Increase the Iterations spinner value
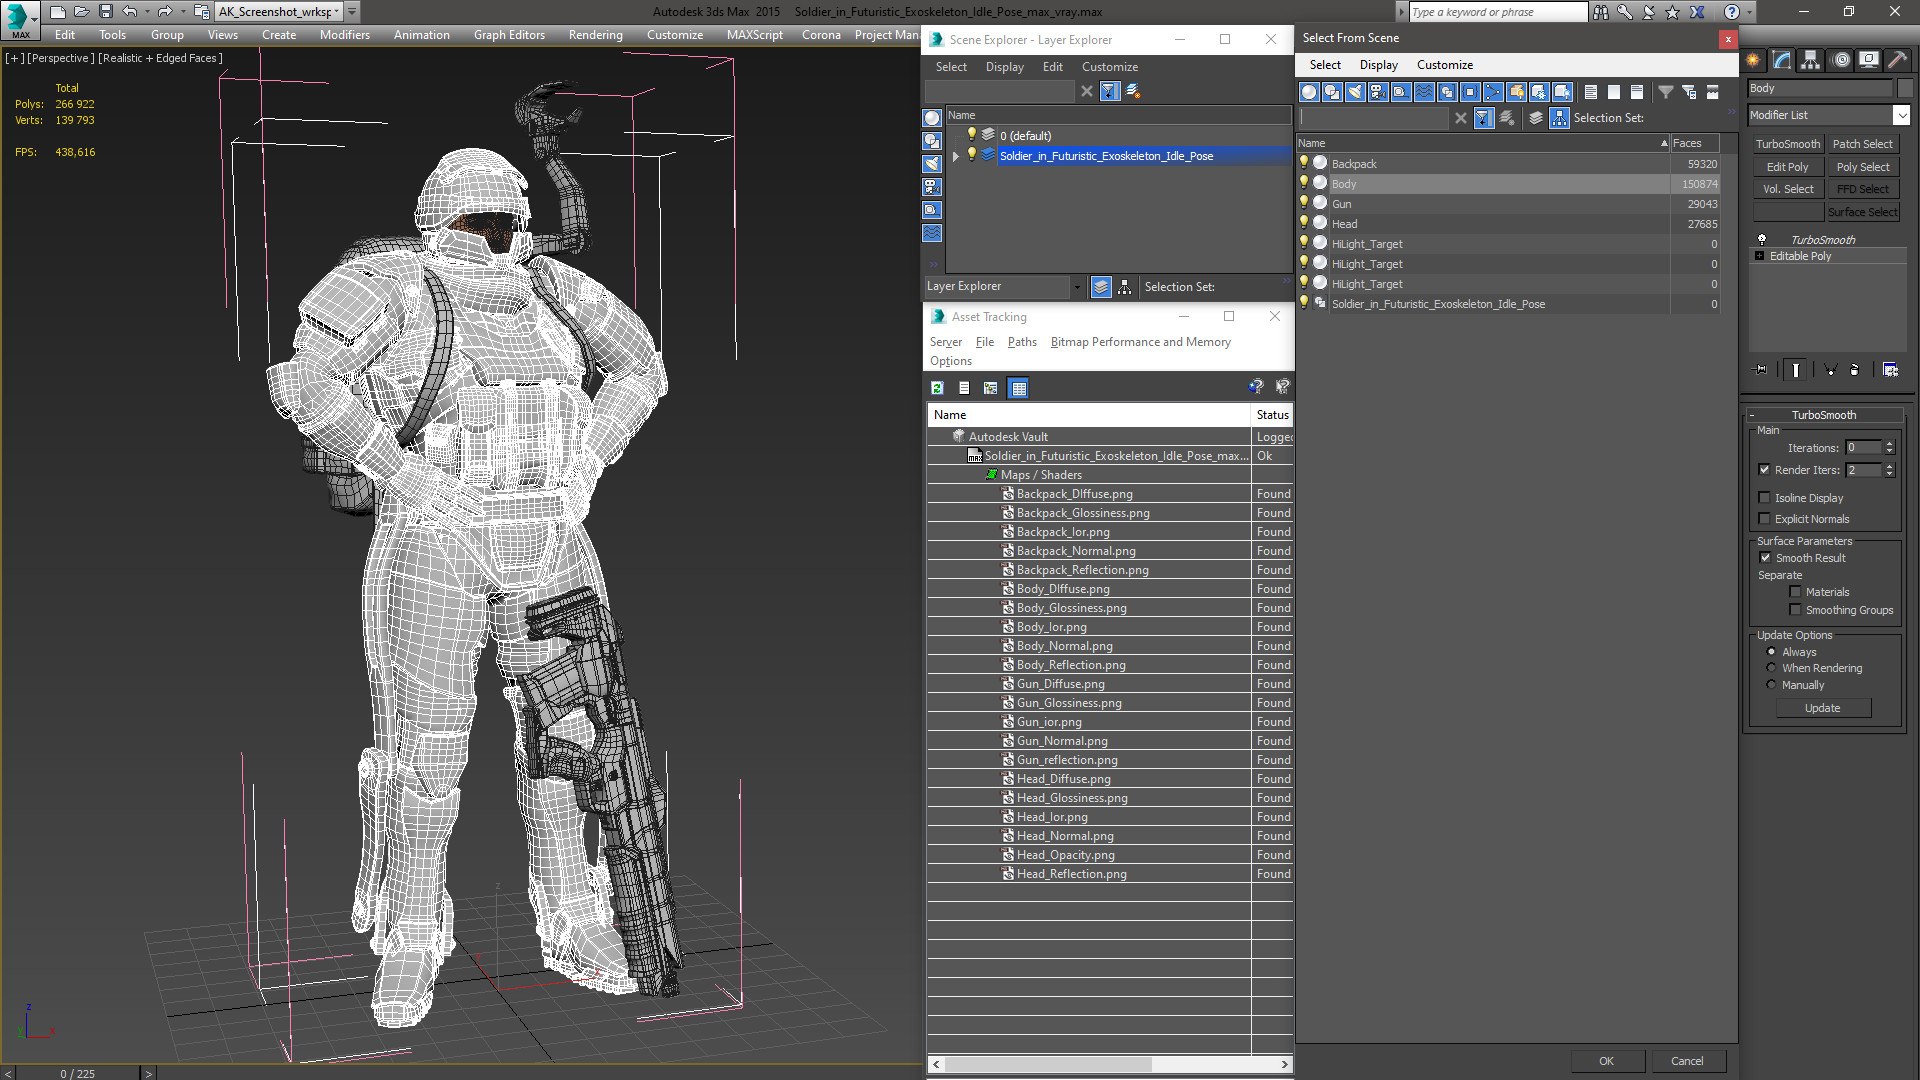Screen dimensions: 1920x1080 pyautogui.click(x=1889, y=444)
